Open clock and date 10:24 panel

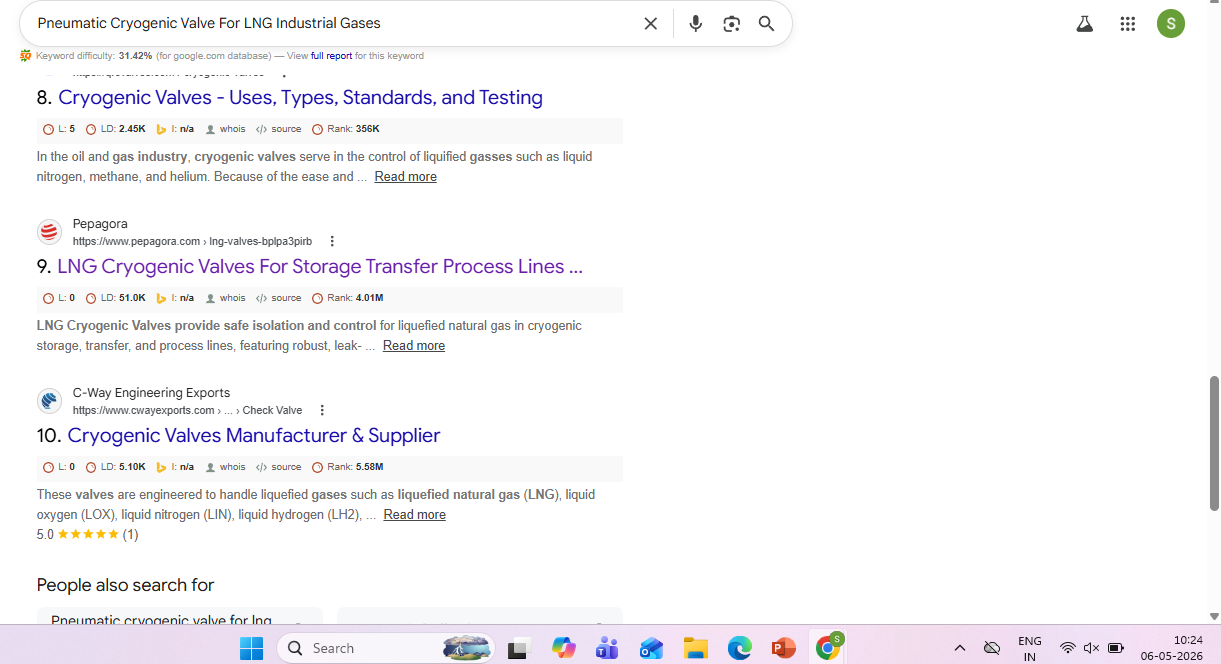tap(1174, 648)
